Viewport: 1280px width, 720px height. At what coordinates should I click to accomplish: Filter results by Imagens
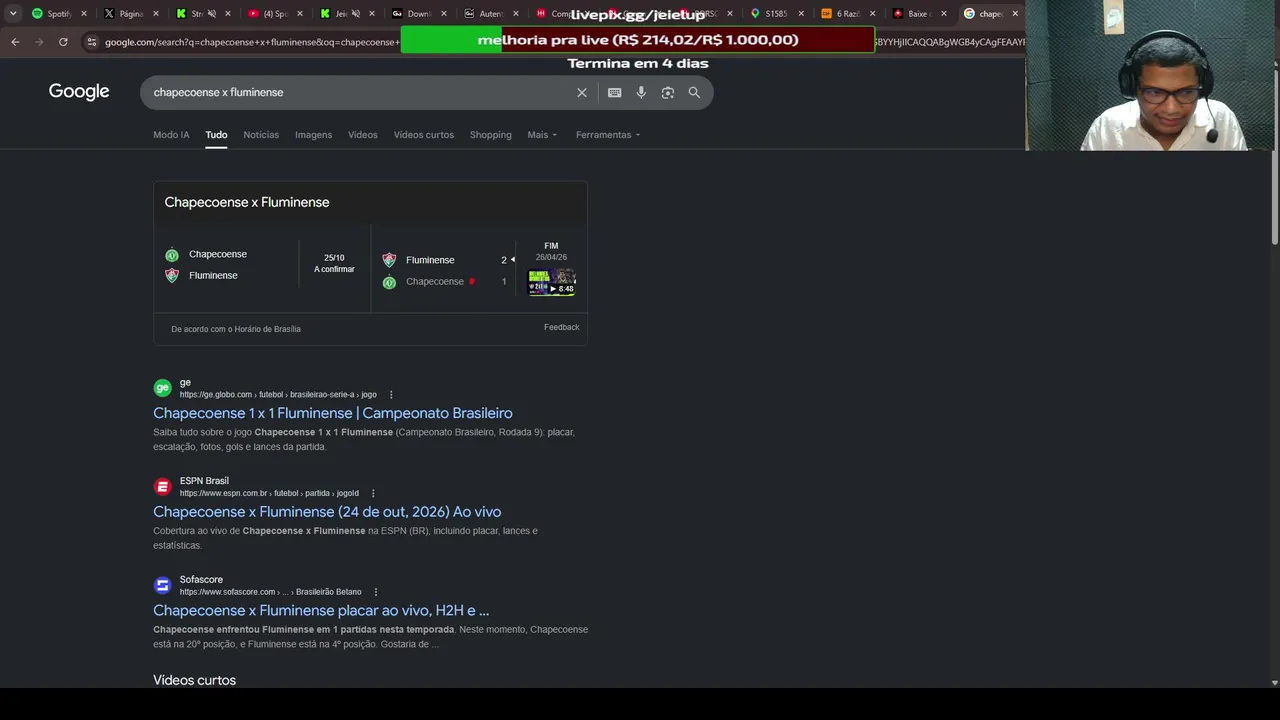coord(313,135)
